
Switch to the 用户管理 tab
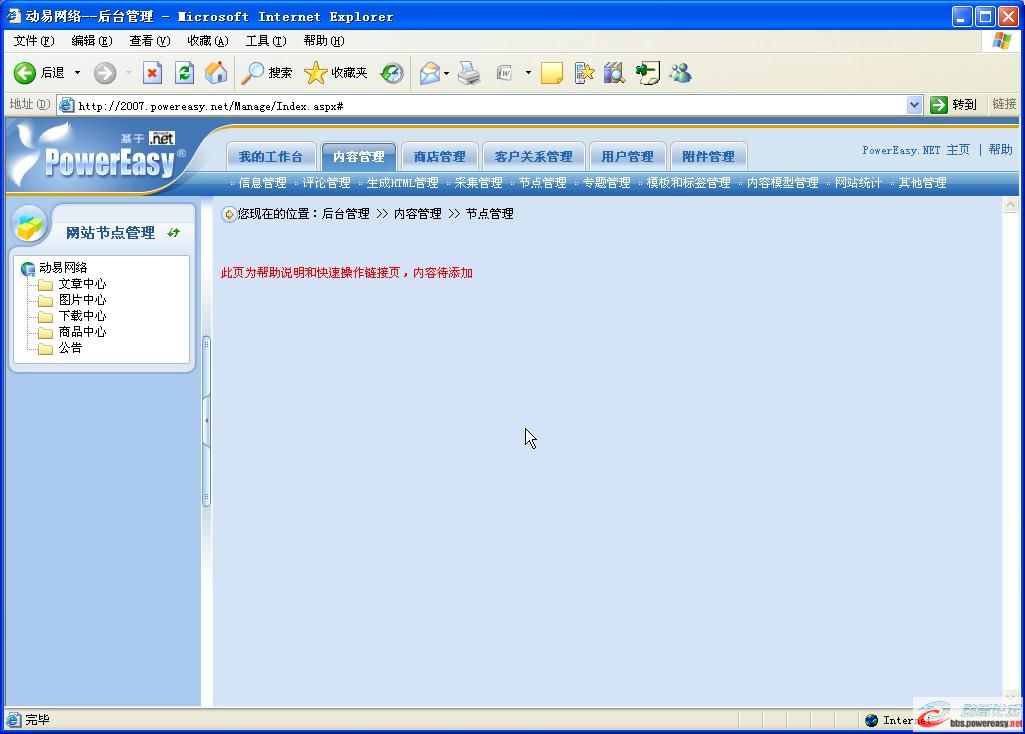(627, 155)
